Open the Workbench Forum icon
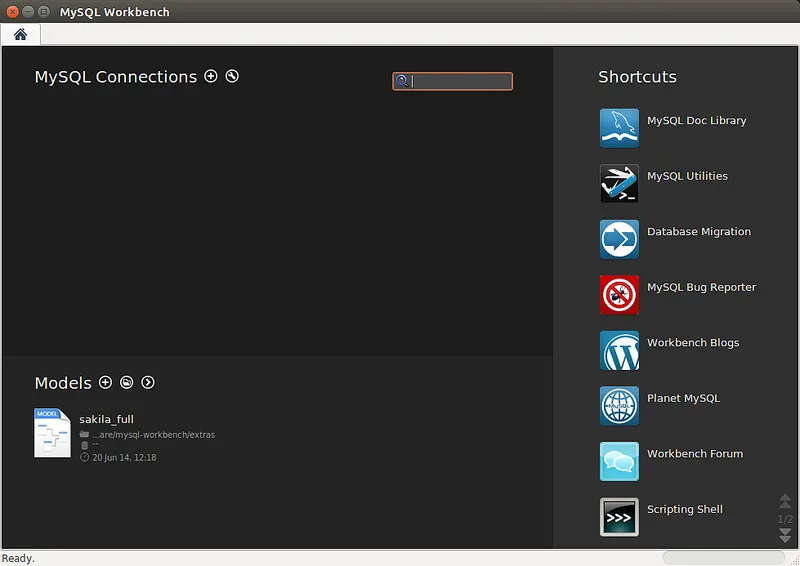 coord(619,462)
